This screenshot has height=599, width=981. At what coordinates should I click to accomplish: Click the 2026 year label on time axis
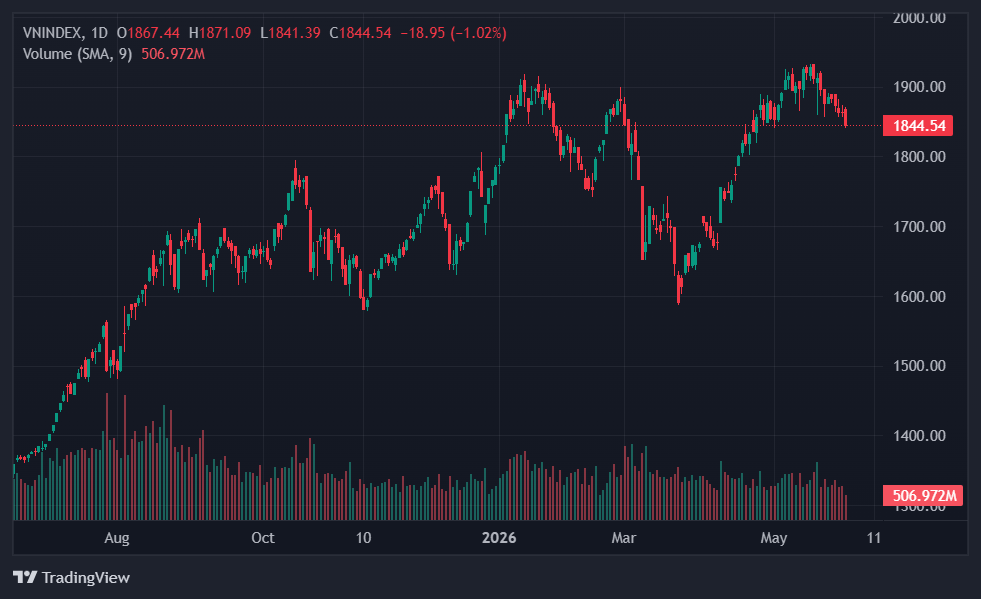point(499,538)
